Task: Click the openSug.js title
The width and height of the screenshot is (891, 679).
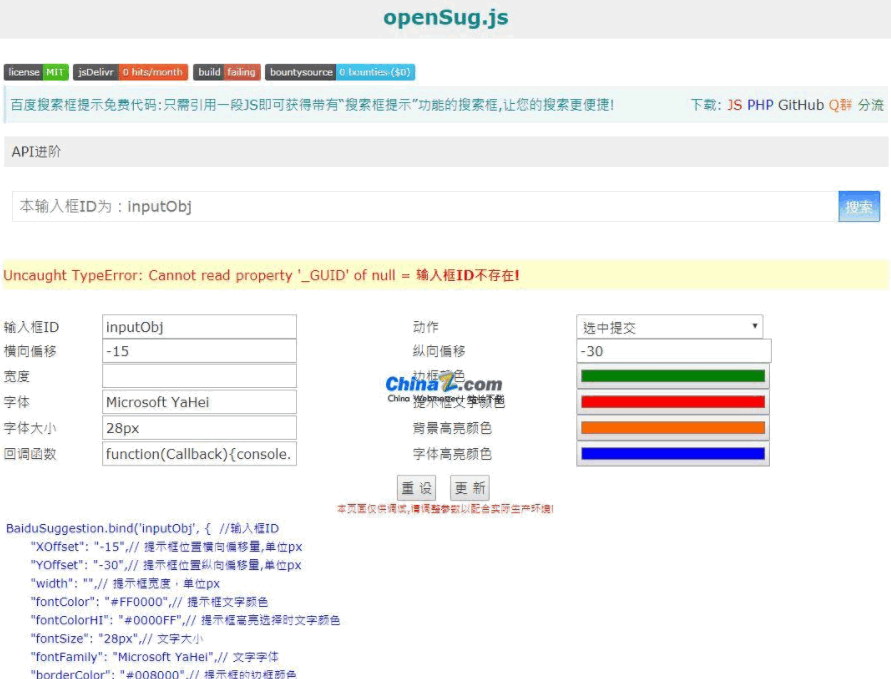Action: click(x=446, y=18)
